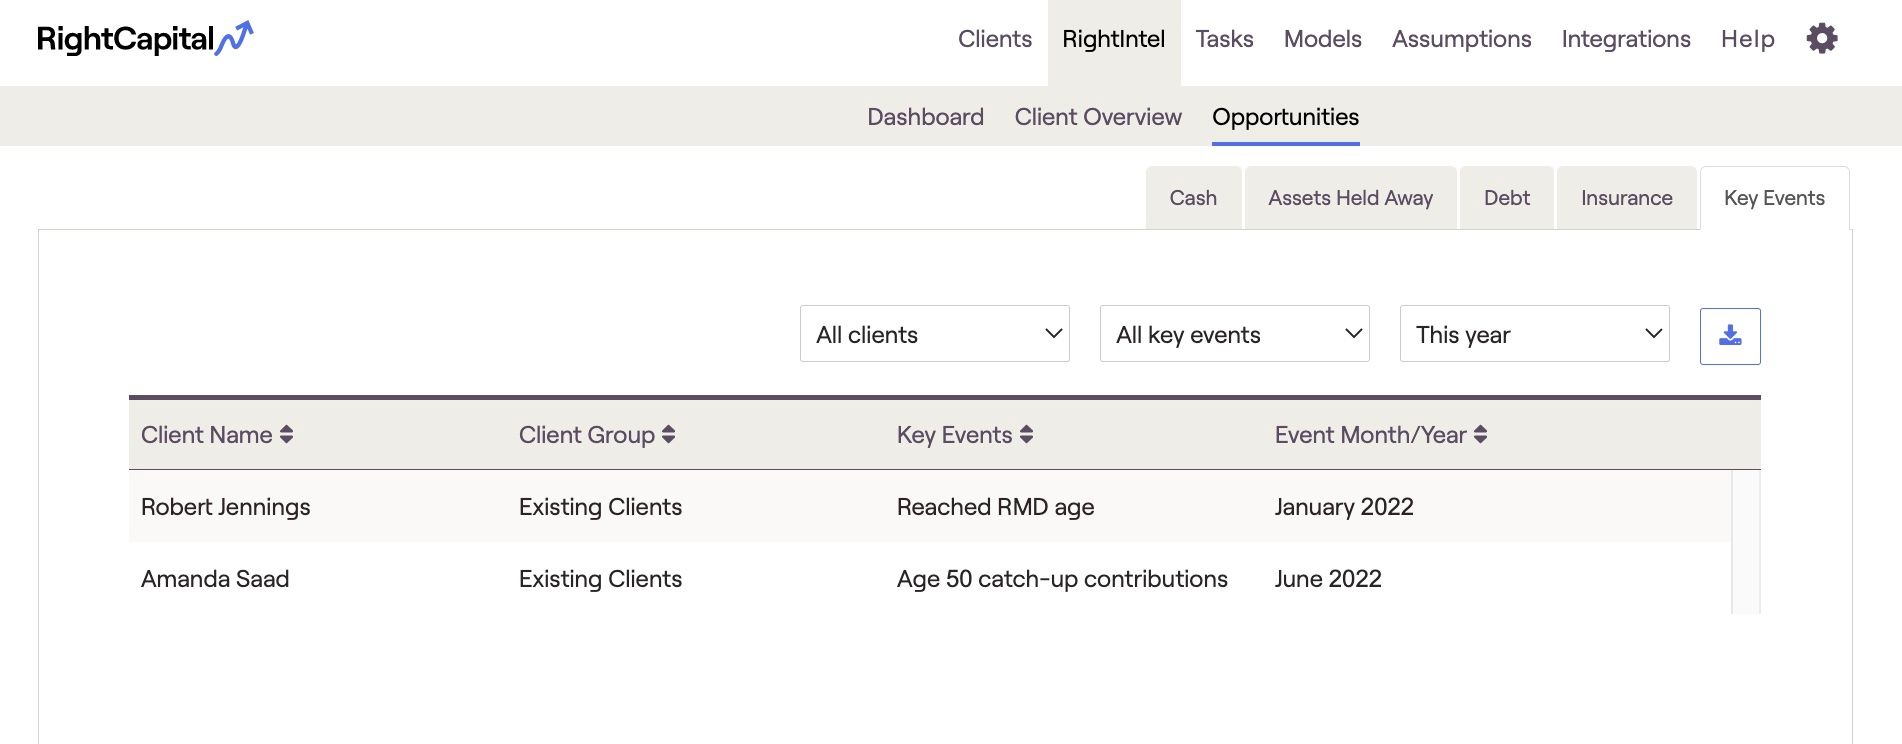
Task: Open Tasks in the top navigation
Action: 1225,39
